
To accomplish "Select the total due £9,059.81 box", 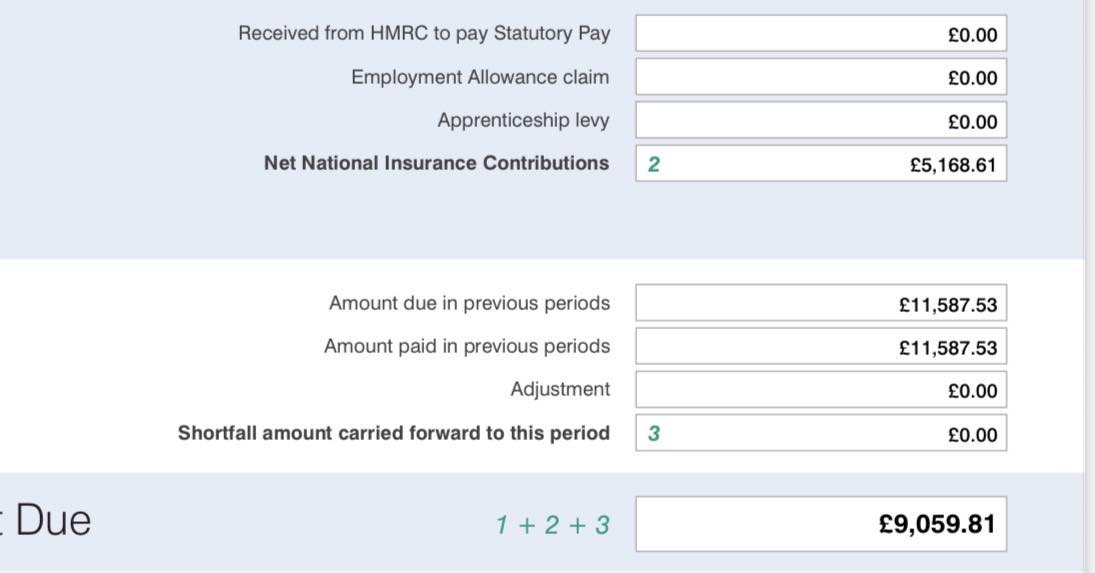I will click(x=821, y=524).
